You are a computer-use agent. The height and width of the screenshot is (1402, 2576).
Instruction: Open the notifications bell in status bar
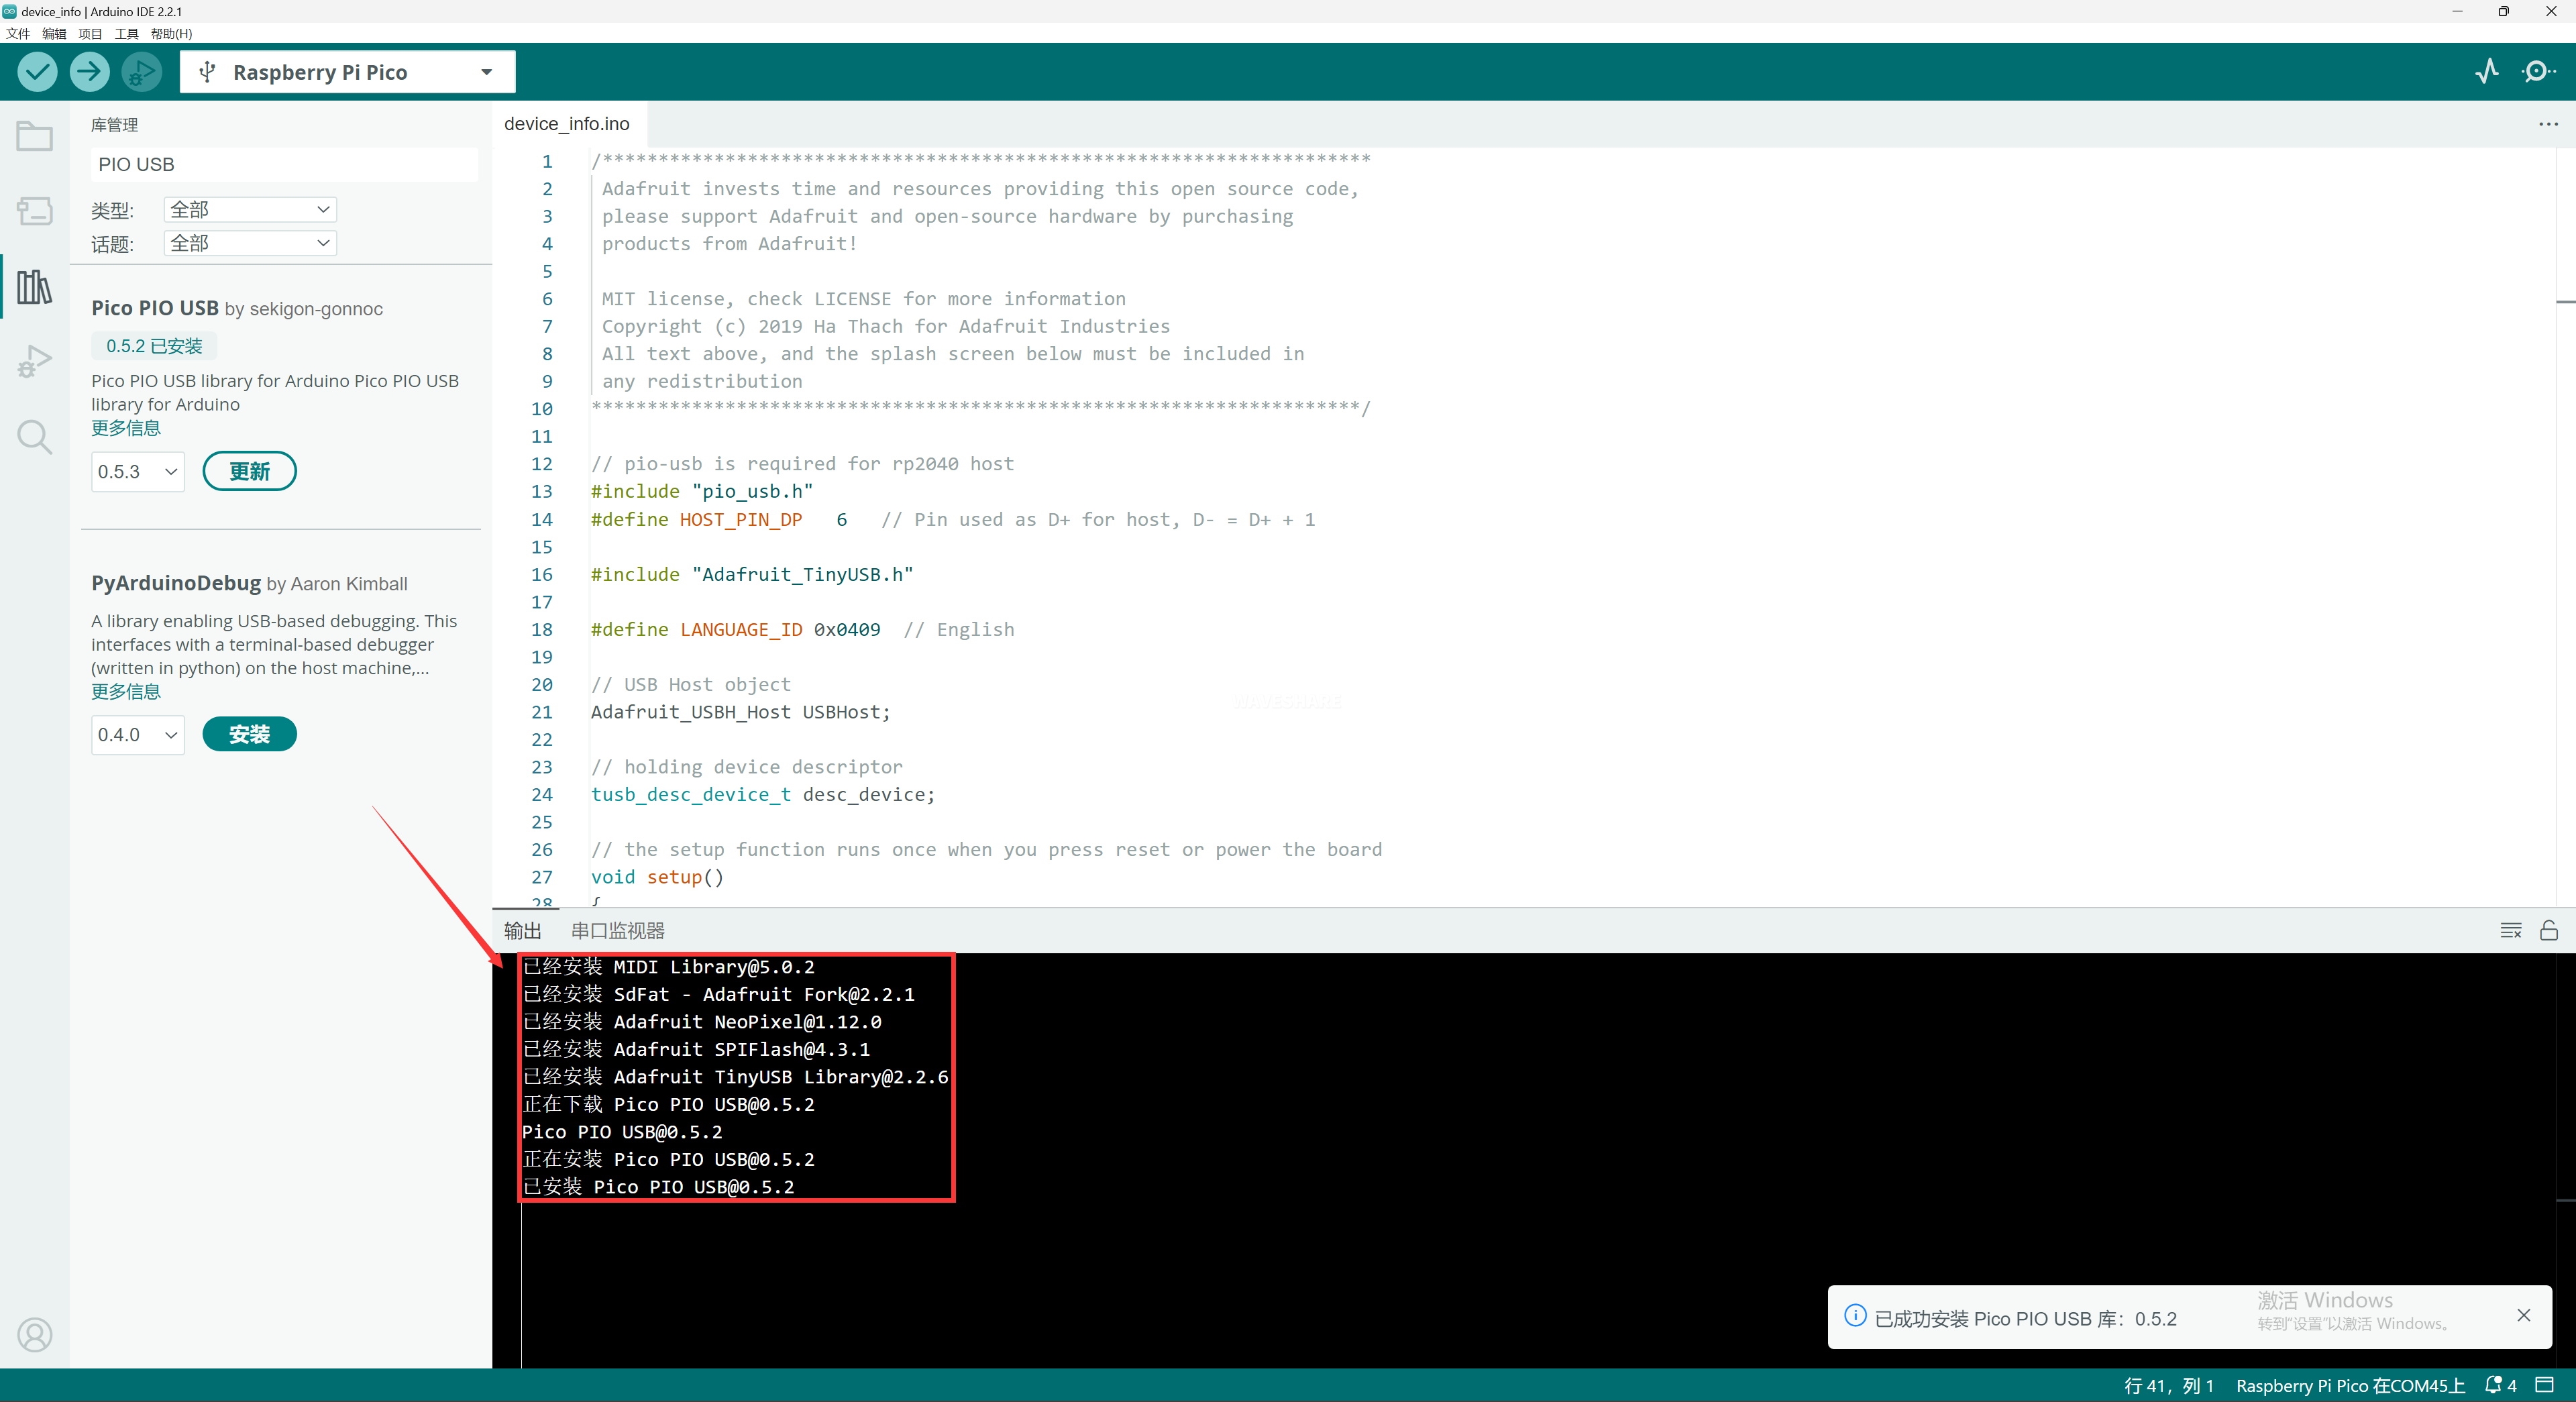coord(2500,1386)
